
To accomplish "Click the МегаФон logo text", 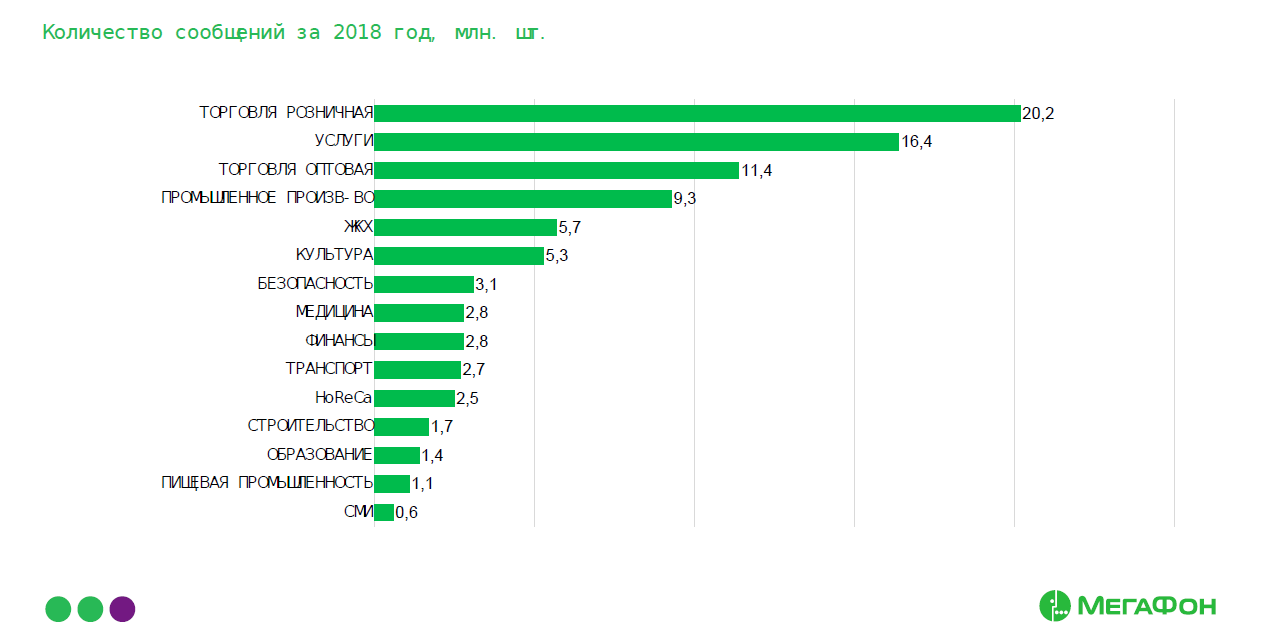I will pos(1146,606).
